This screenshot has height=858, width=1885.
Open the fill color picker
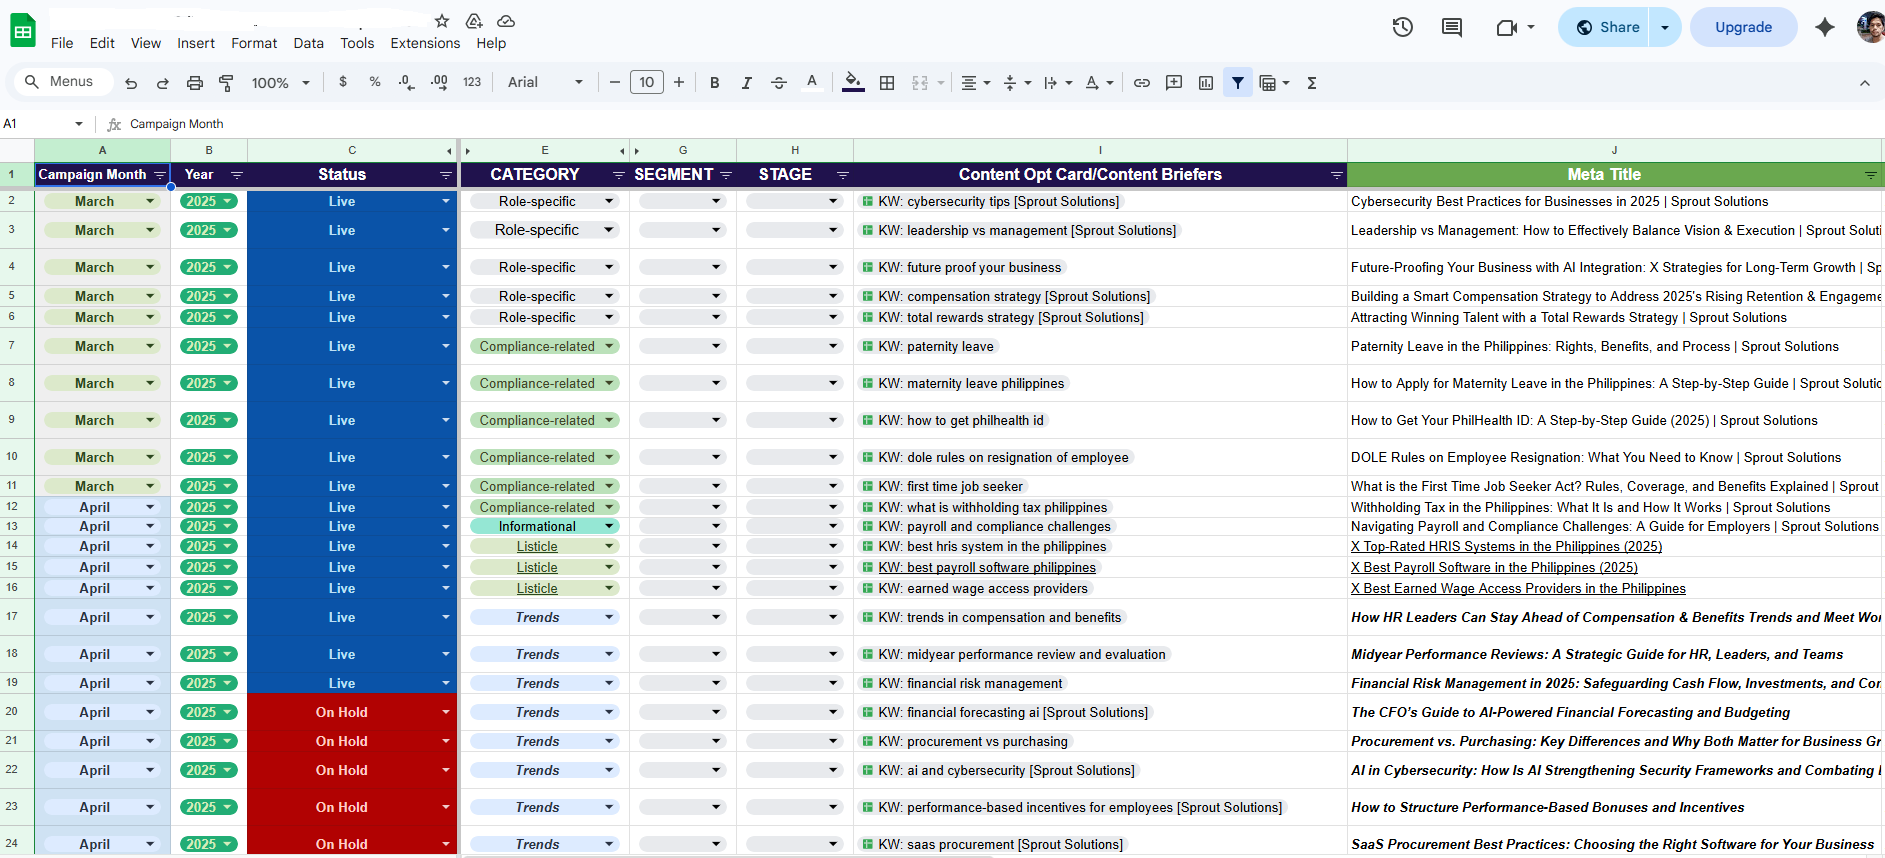(x=853, y=83)
